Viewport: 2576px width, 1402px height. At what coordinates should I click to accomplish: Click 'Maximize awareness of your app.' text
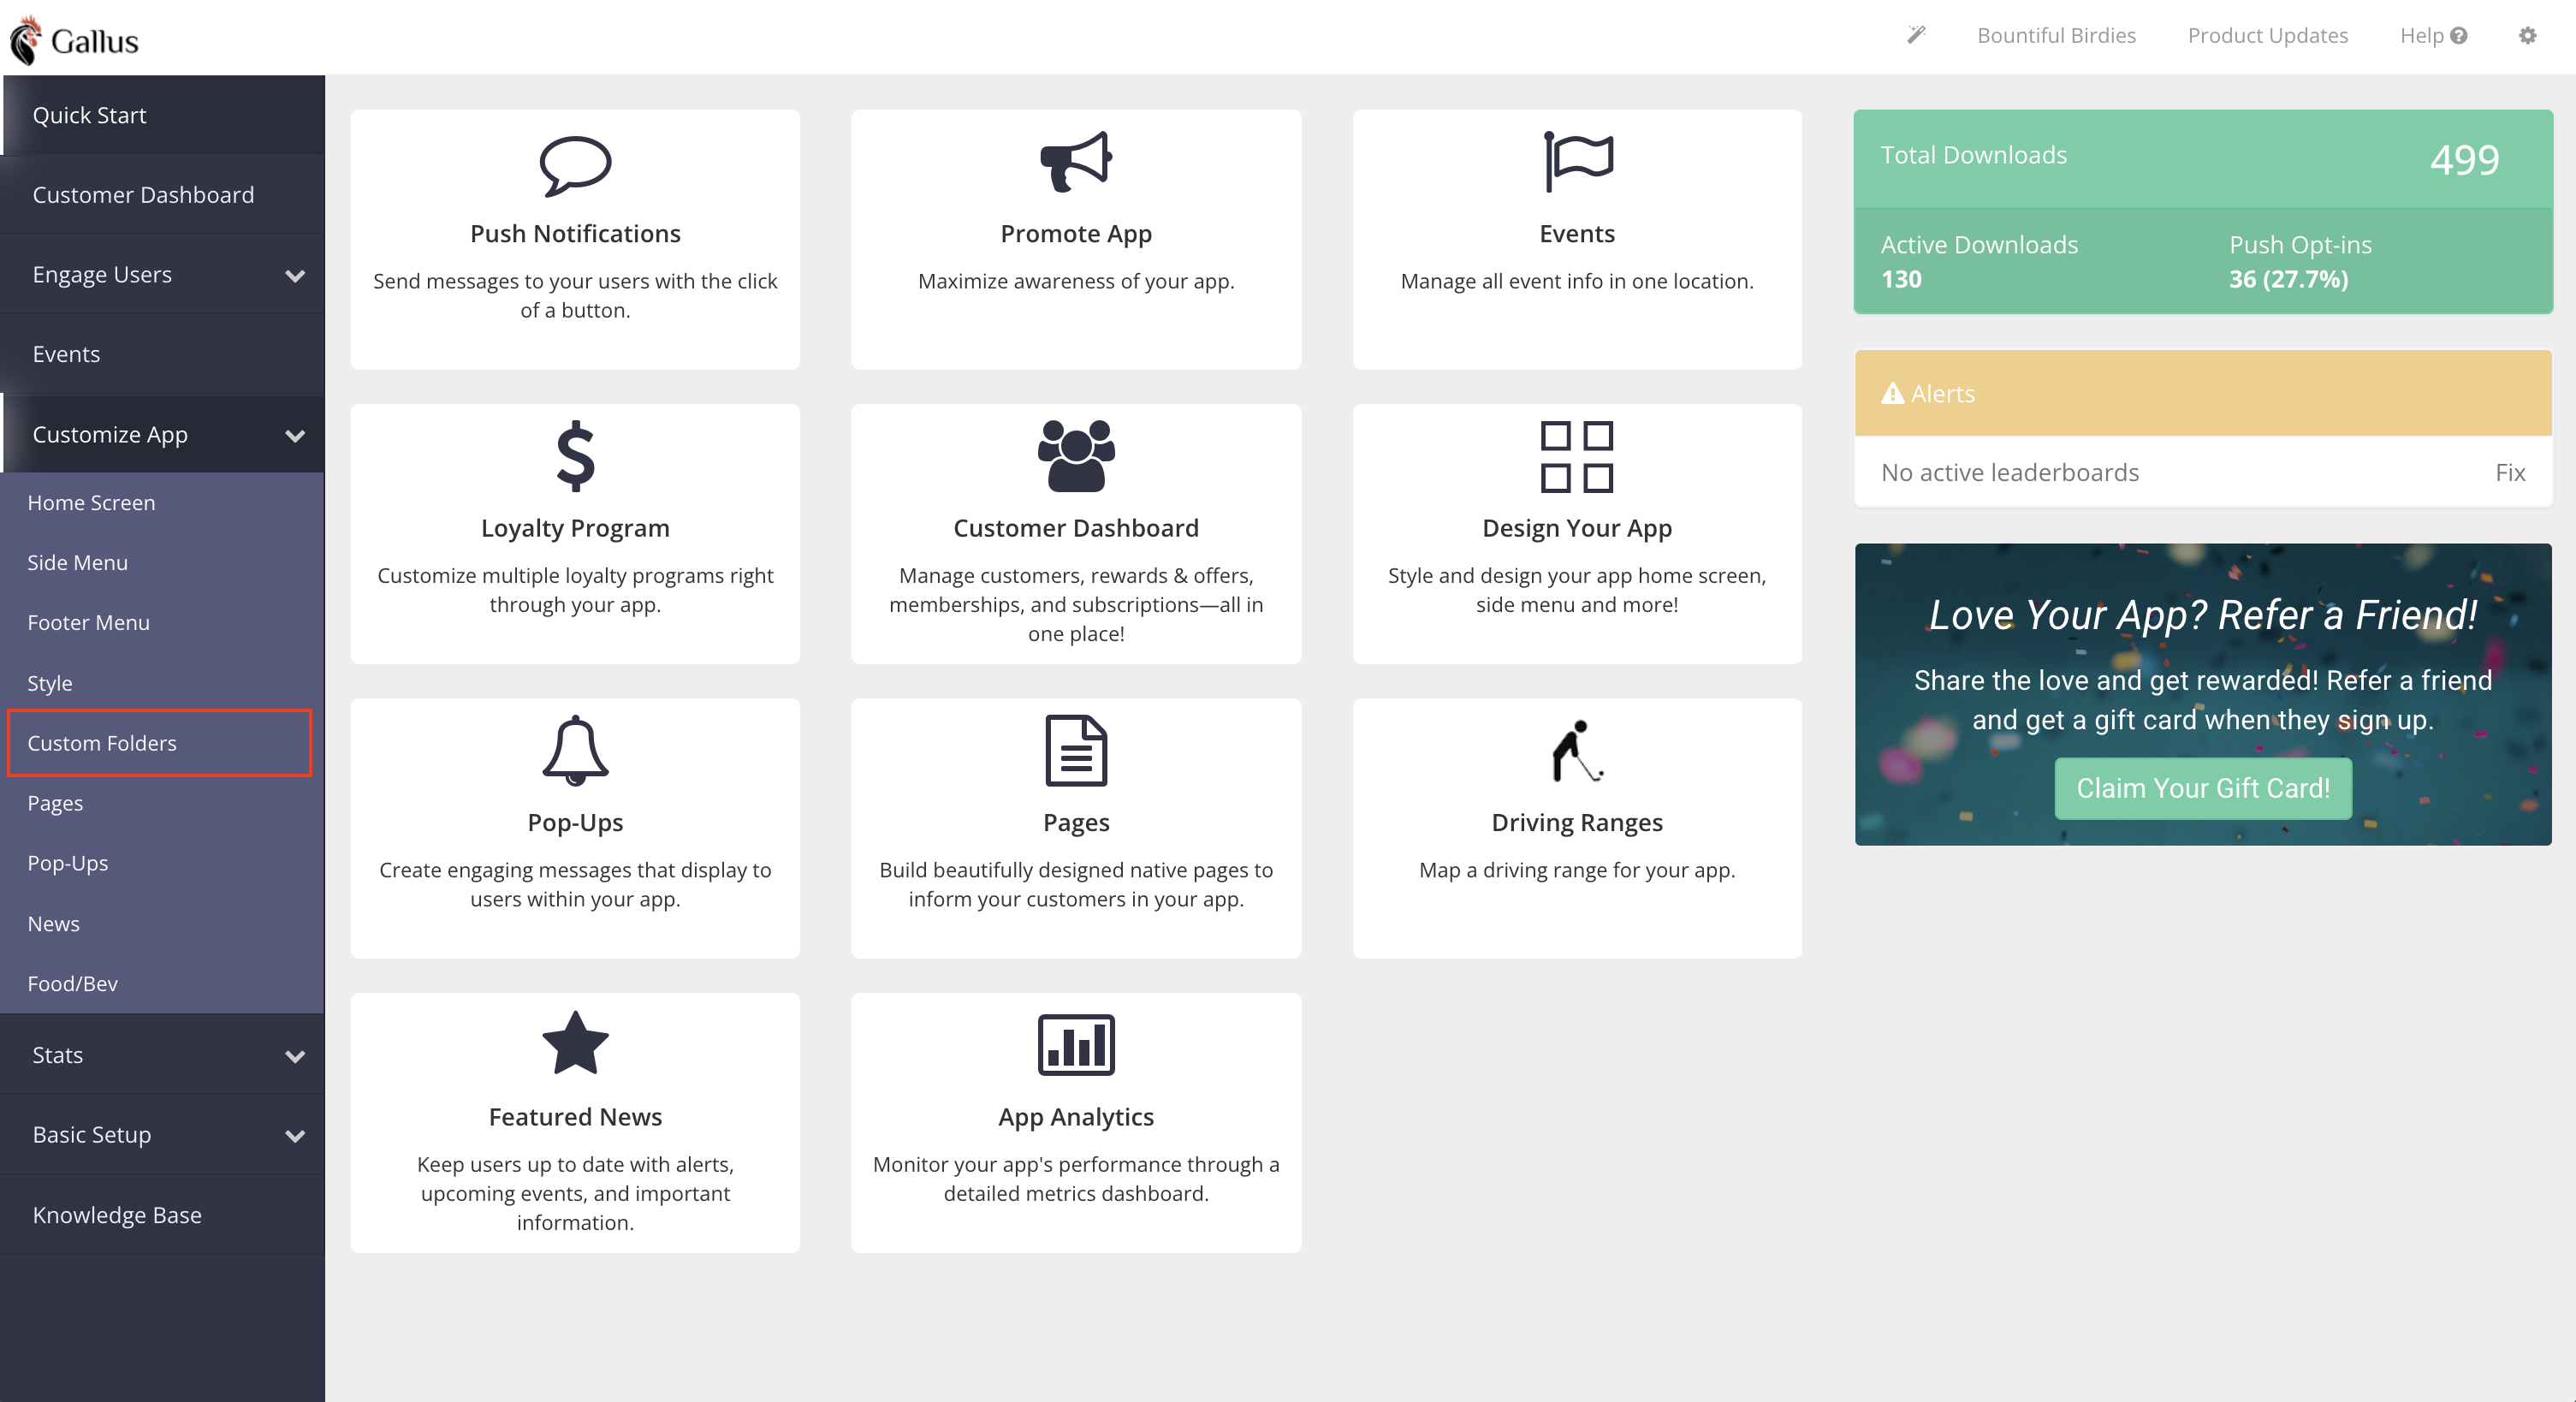click(x=1076, y=281)
